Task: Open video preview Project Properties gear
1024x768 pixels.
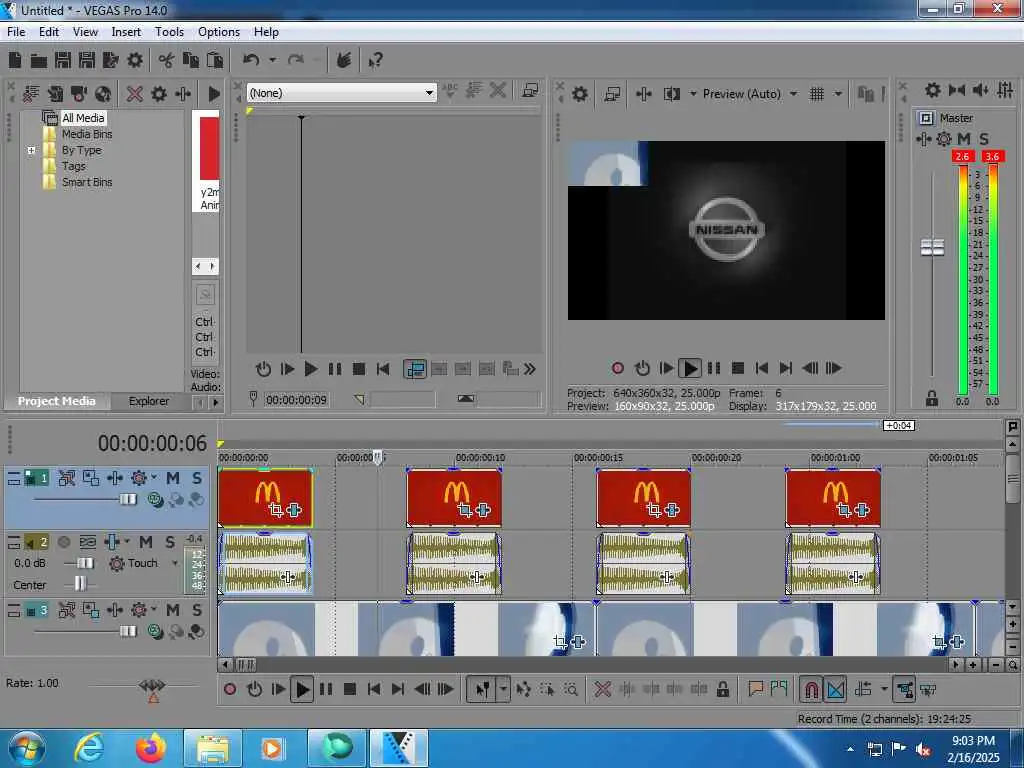Action: 579,94
